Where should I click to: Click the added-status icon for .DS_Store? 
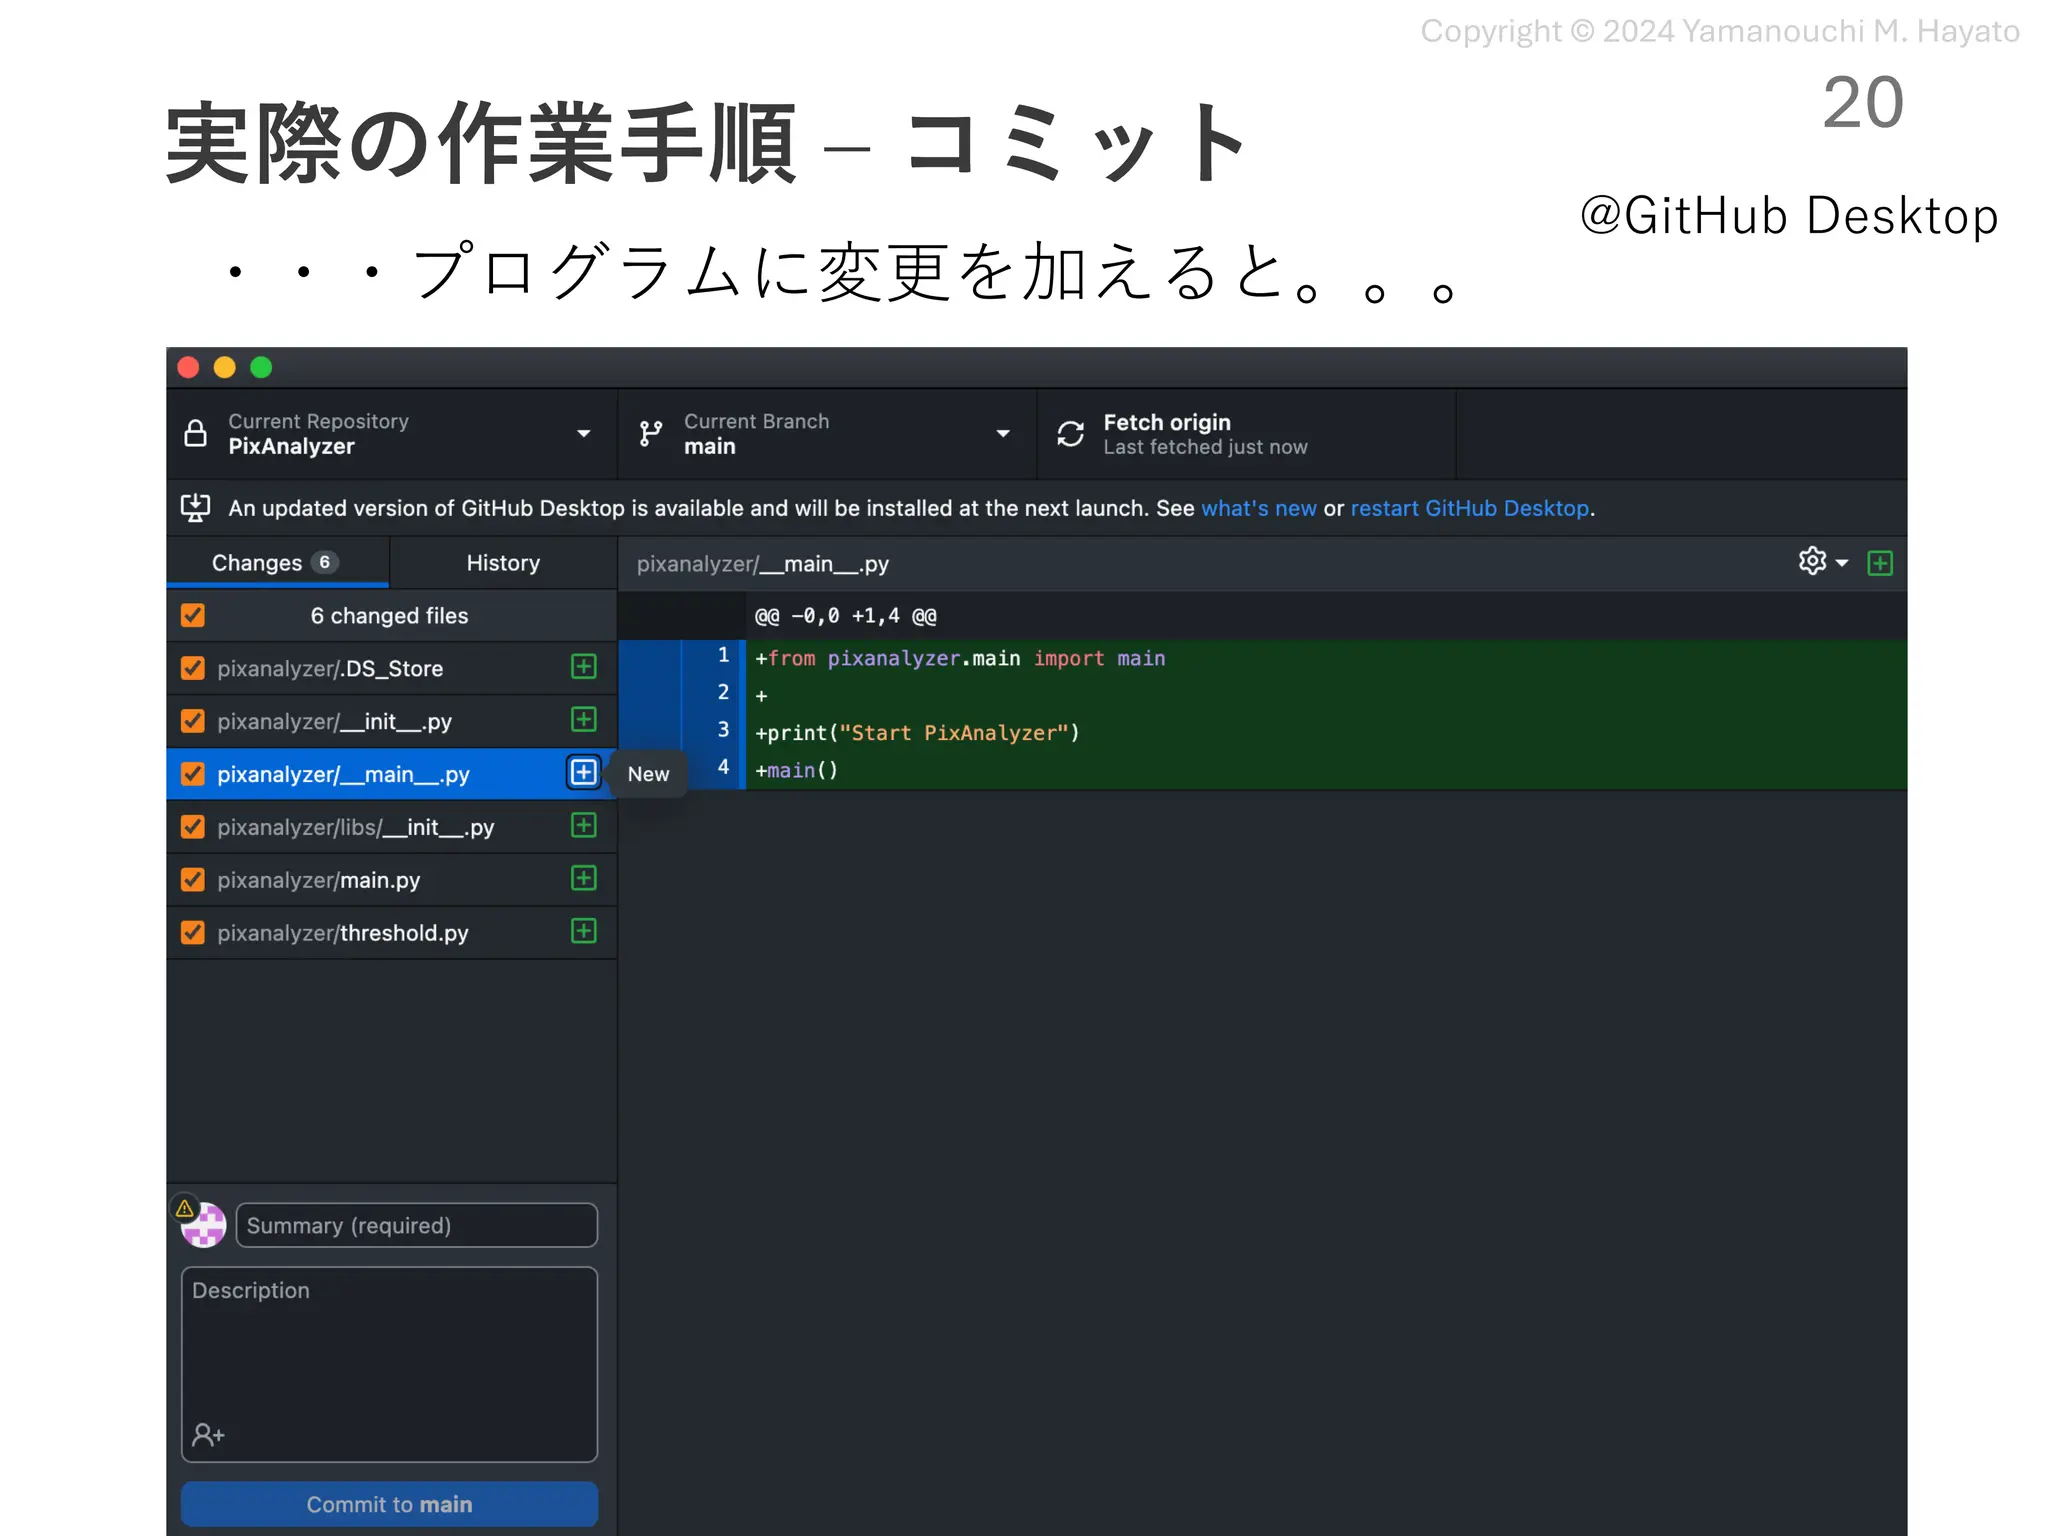coord(584,667)
